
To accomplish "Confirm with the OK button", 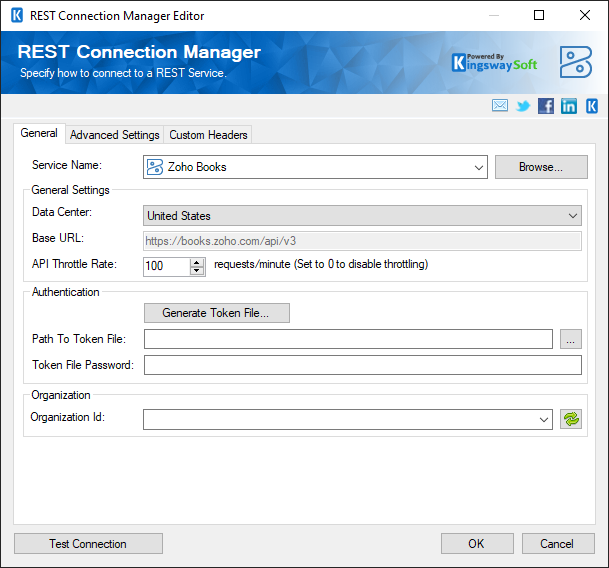I will tap(477, 544).
